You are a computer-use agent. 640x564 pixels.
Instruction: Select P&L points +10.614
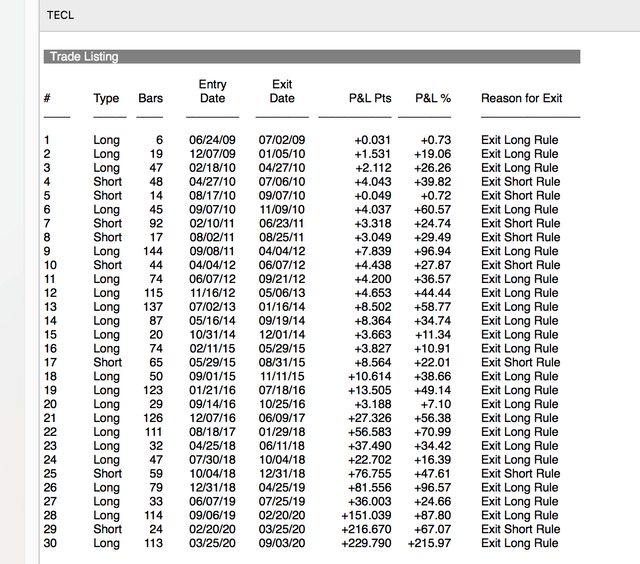369,376
